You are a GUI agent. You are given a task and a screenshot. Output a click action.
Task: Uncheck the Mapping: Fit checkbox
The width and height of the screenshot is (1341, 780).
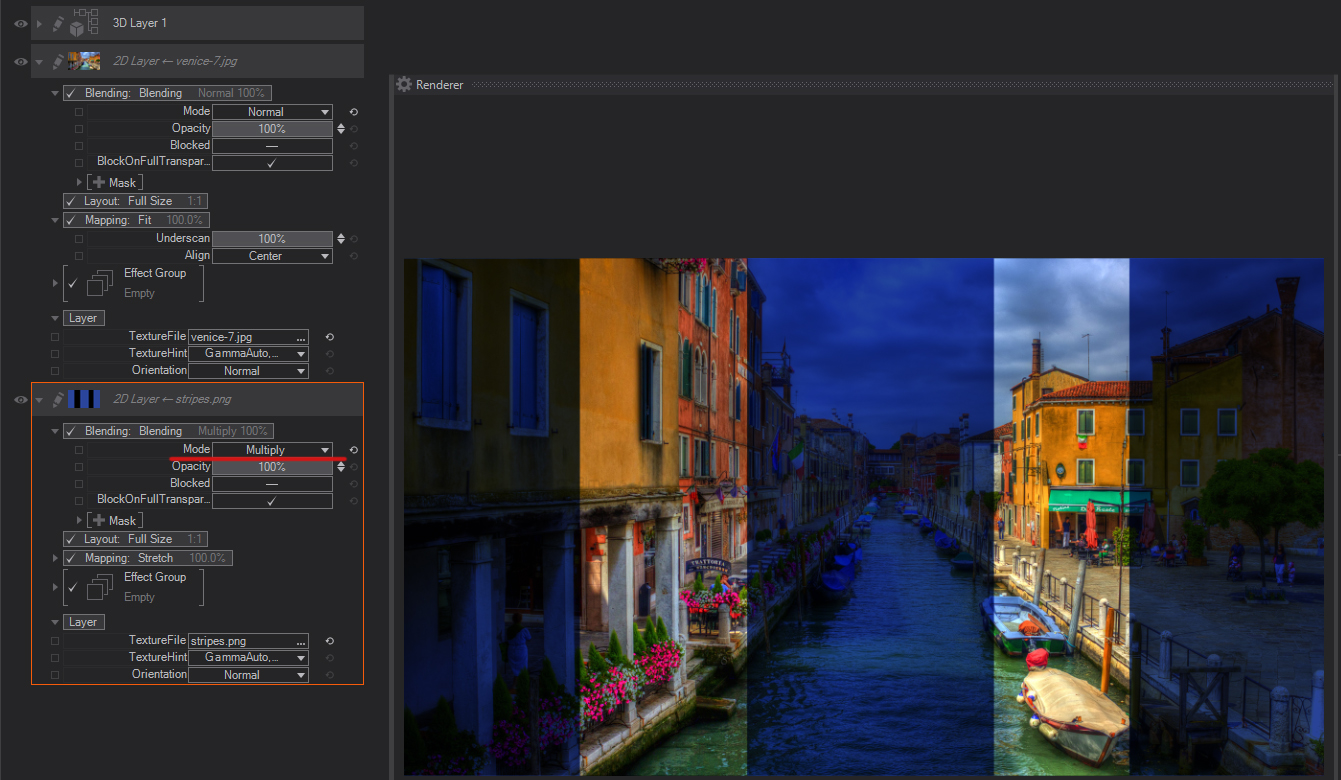click(x=71, y=220)
